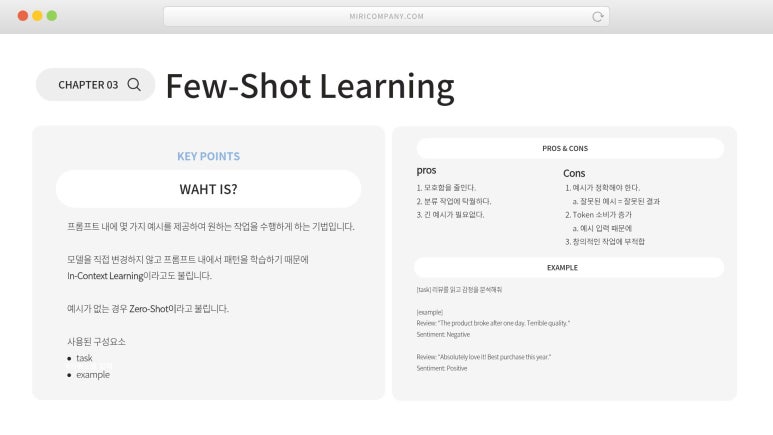Select the CHAPTER 03 pill label
Screen dimensions: 773x435
pyautogui.click(x=88, y=85)
